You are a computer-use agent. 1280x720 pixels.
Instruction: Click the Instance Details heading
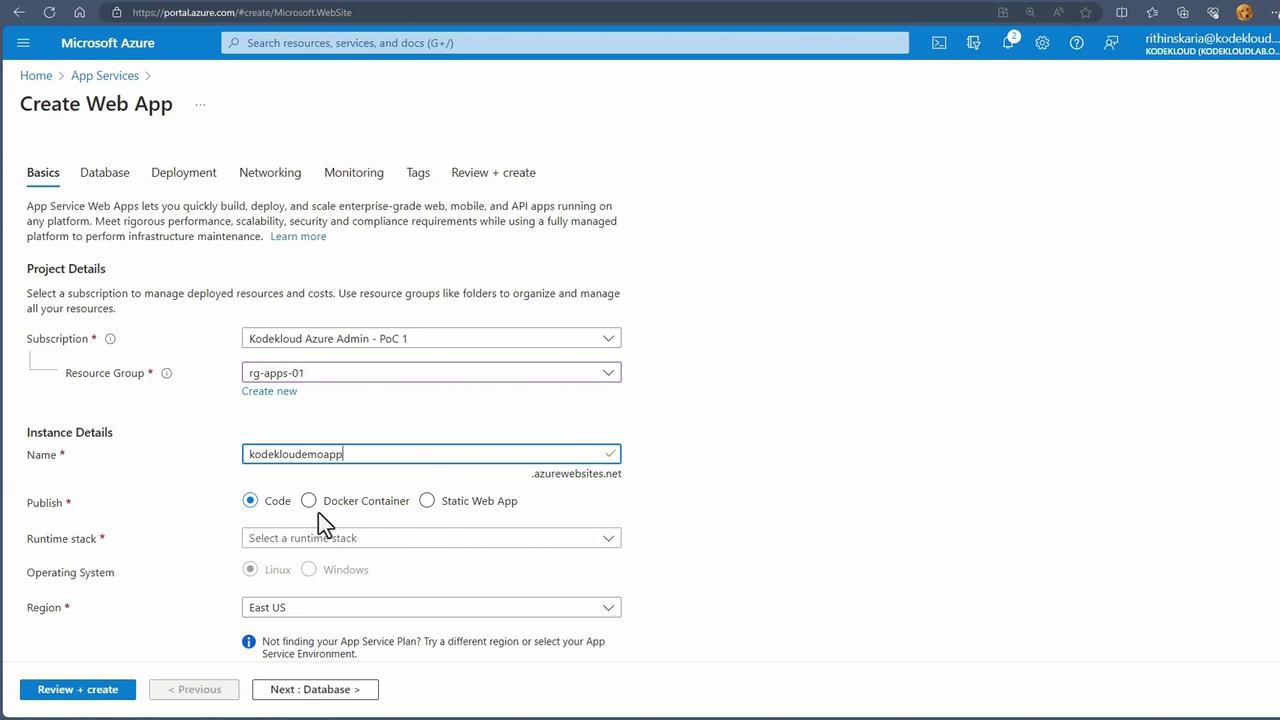(70, 433)
